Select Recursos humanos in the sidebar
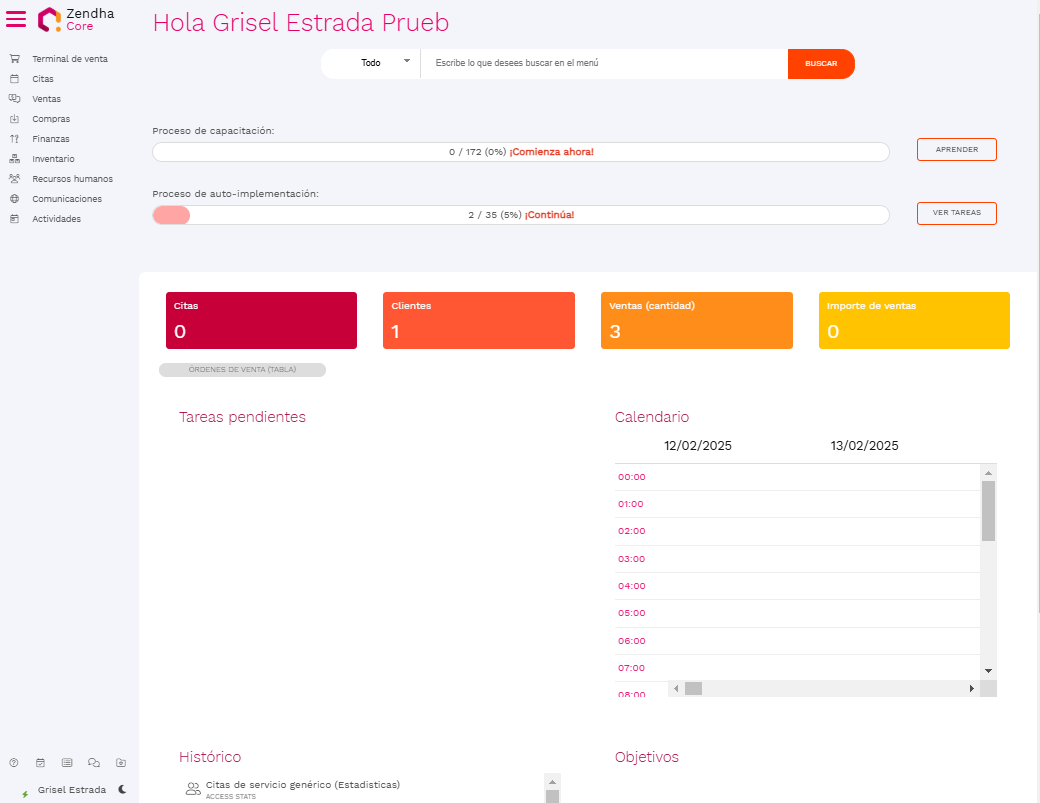Screen dimensions: 1040x803 coord(72,179)
